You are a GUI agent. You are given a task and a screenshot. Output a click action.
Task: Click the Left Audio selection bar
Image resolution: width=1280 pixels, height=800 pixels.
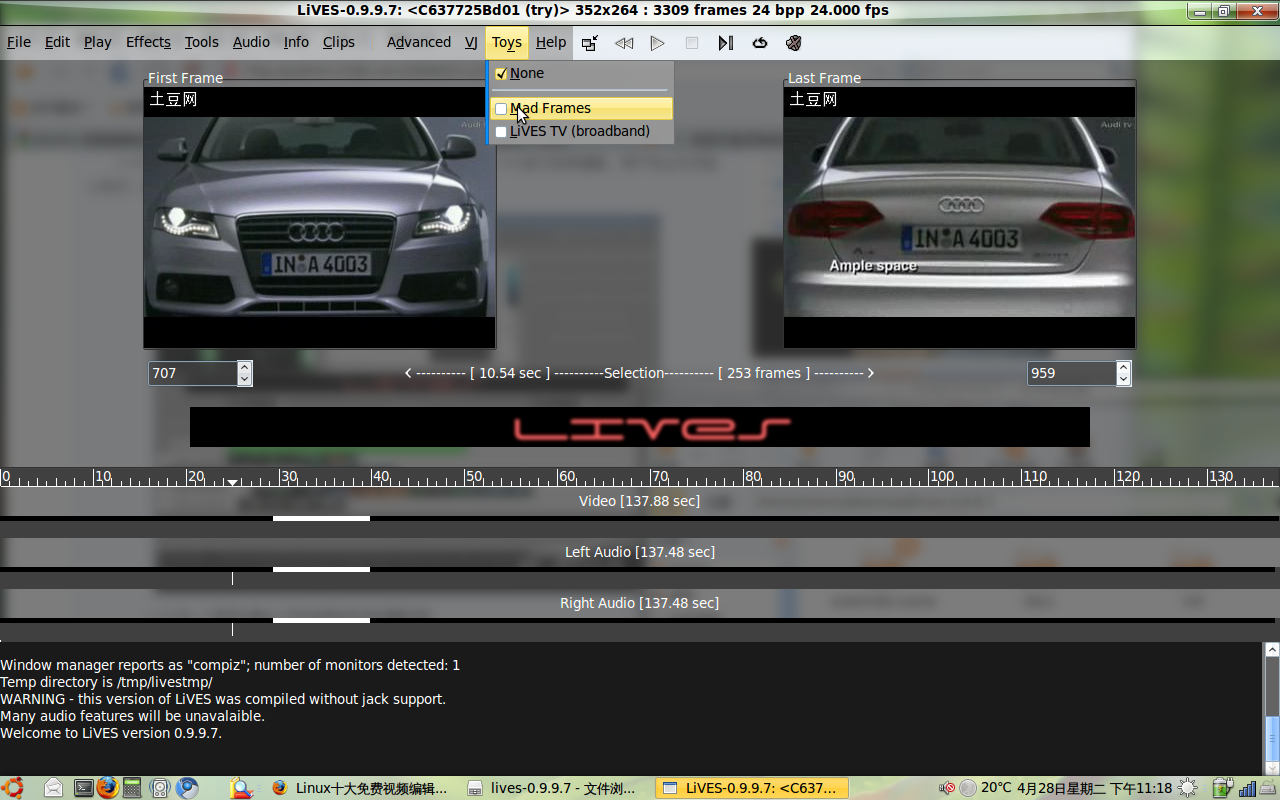coord(321,569)
